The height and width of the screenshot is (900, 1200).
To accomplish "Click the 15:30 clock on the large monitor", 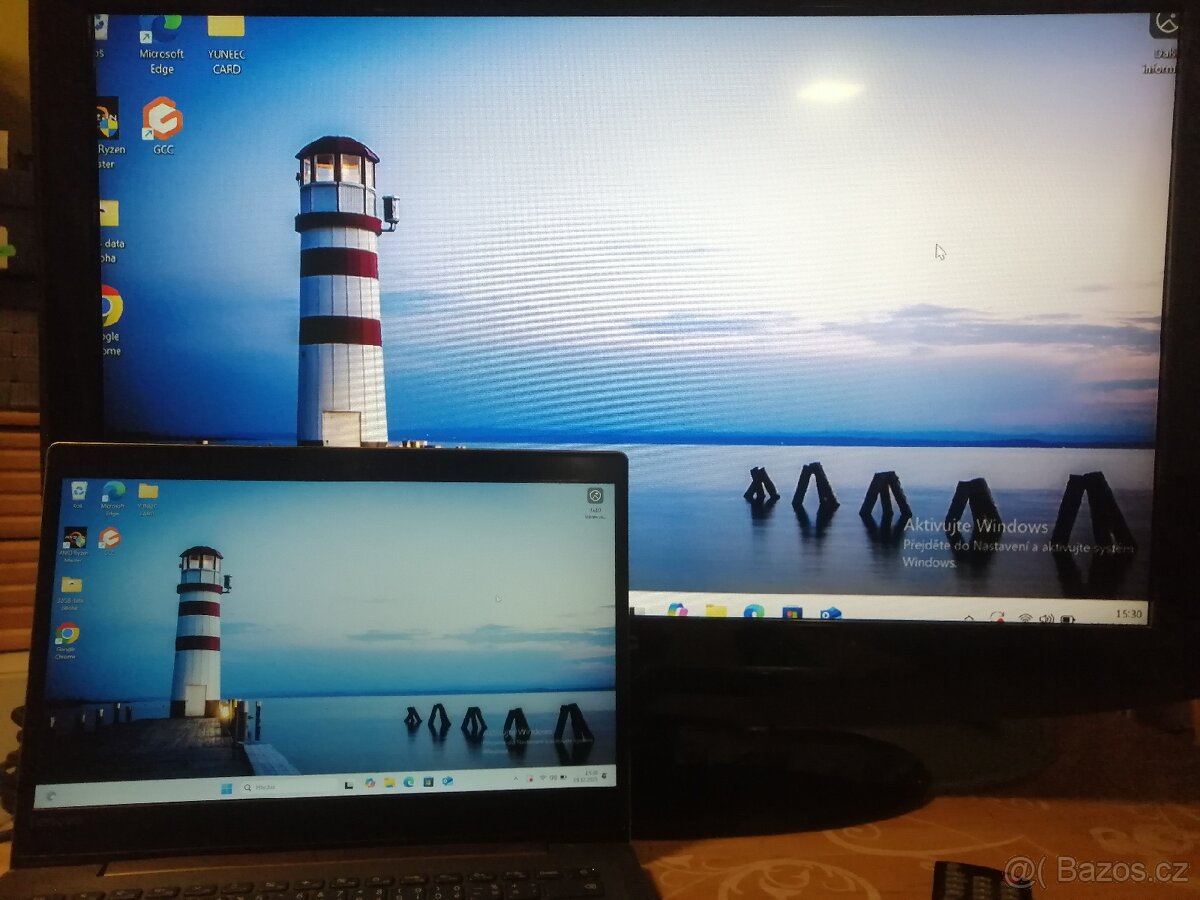I will [x=1128, y=614].
